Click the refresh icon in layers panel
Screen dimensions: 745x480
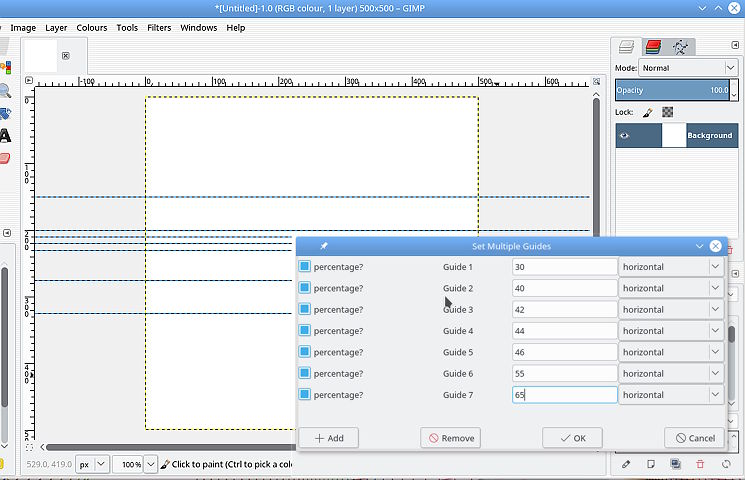pos(726,464)
